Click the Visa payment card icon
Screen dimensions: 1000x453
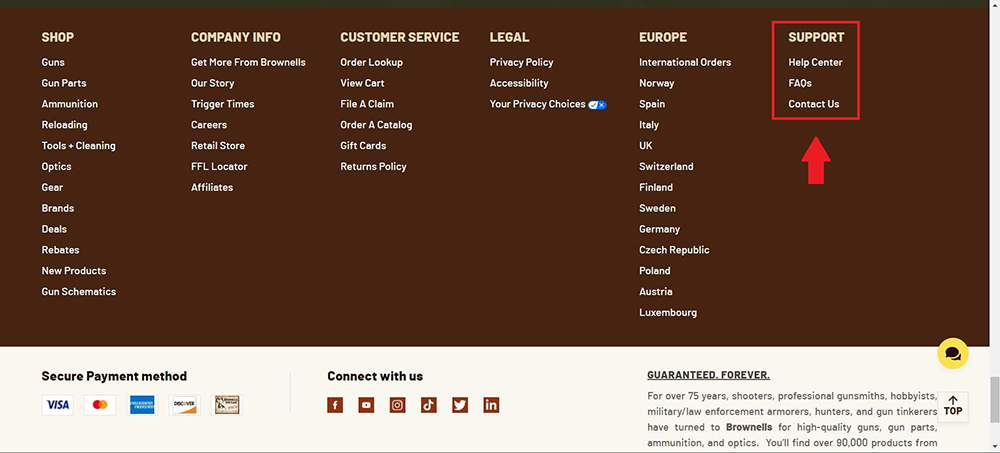click(x=57, y=405)
